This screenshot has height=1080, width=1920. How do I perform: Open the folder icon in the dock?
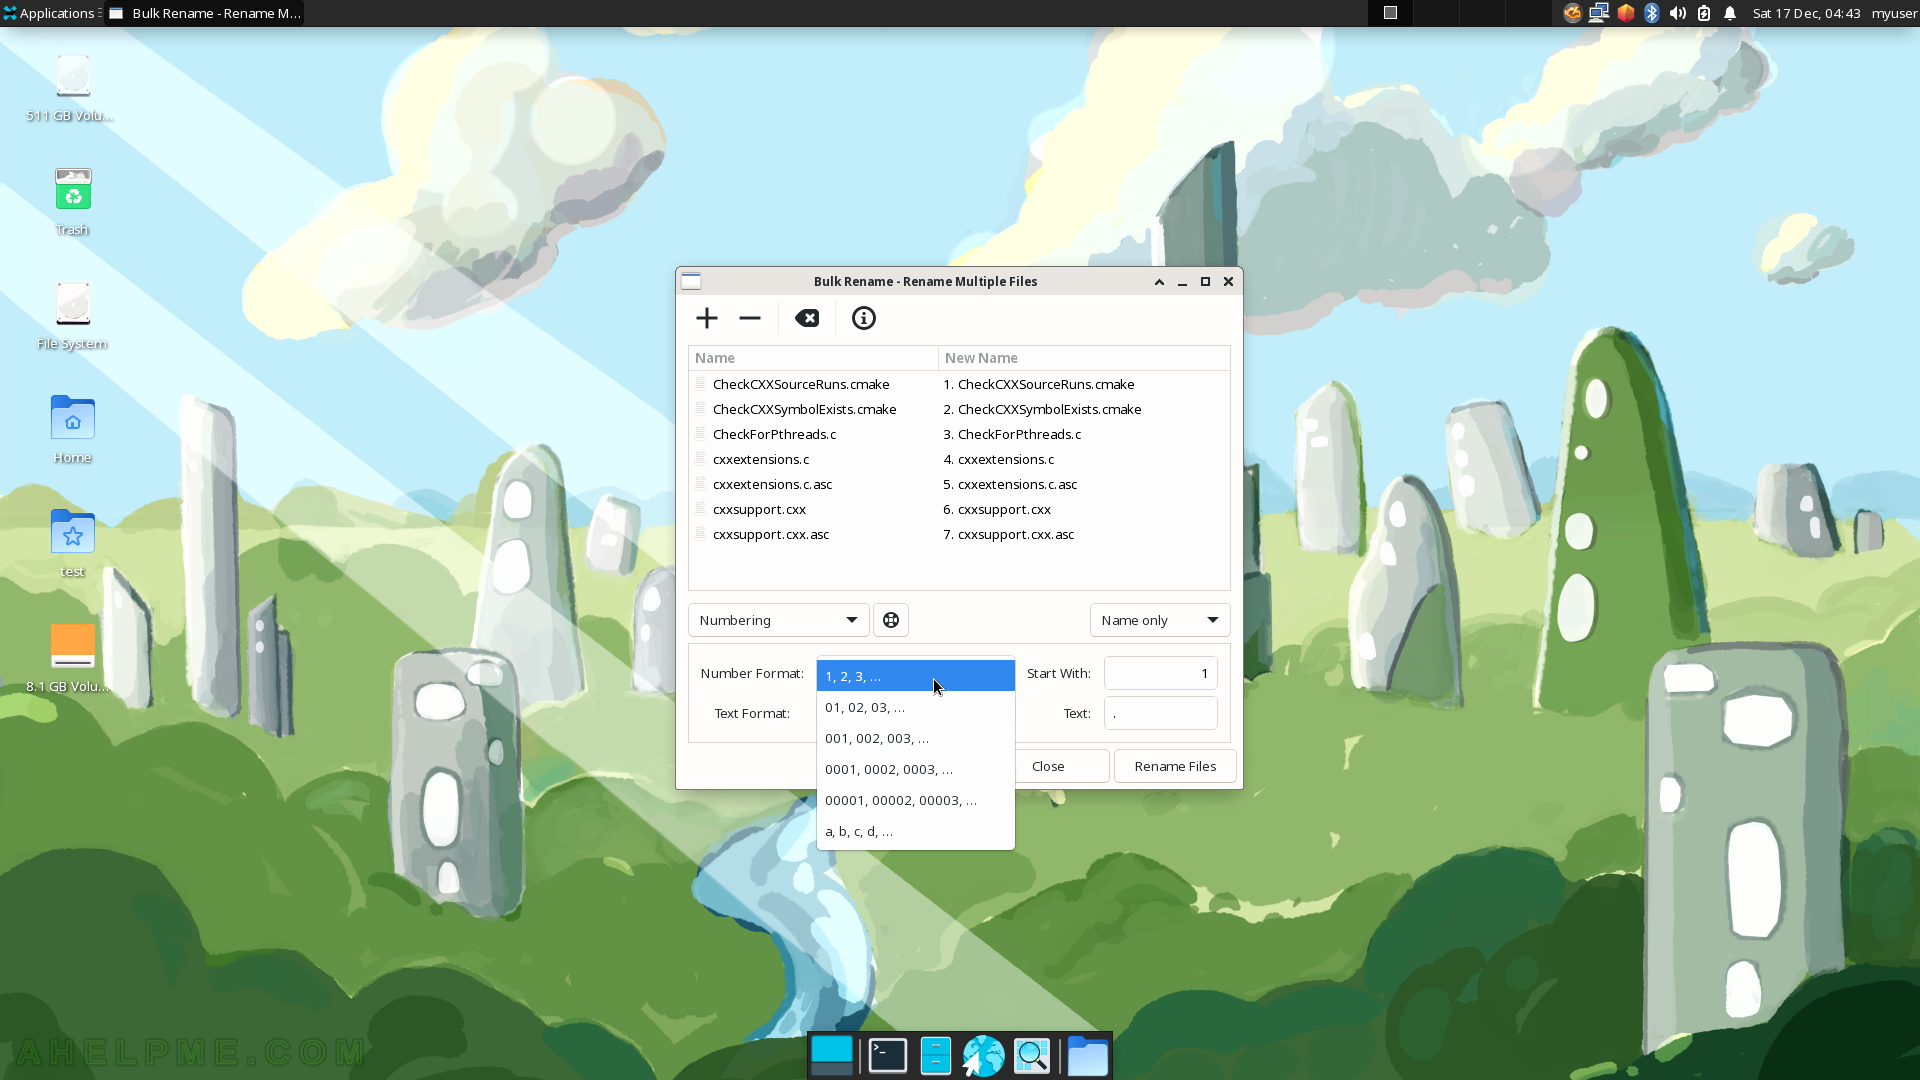tap(1087, 1056)
